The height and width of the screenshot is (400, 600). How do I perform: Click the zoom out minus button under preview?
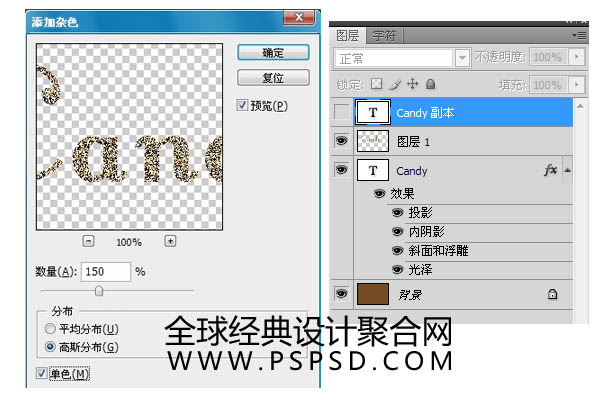tap(88, 241)
